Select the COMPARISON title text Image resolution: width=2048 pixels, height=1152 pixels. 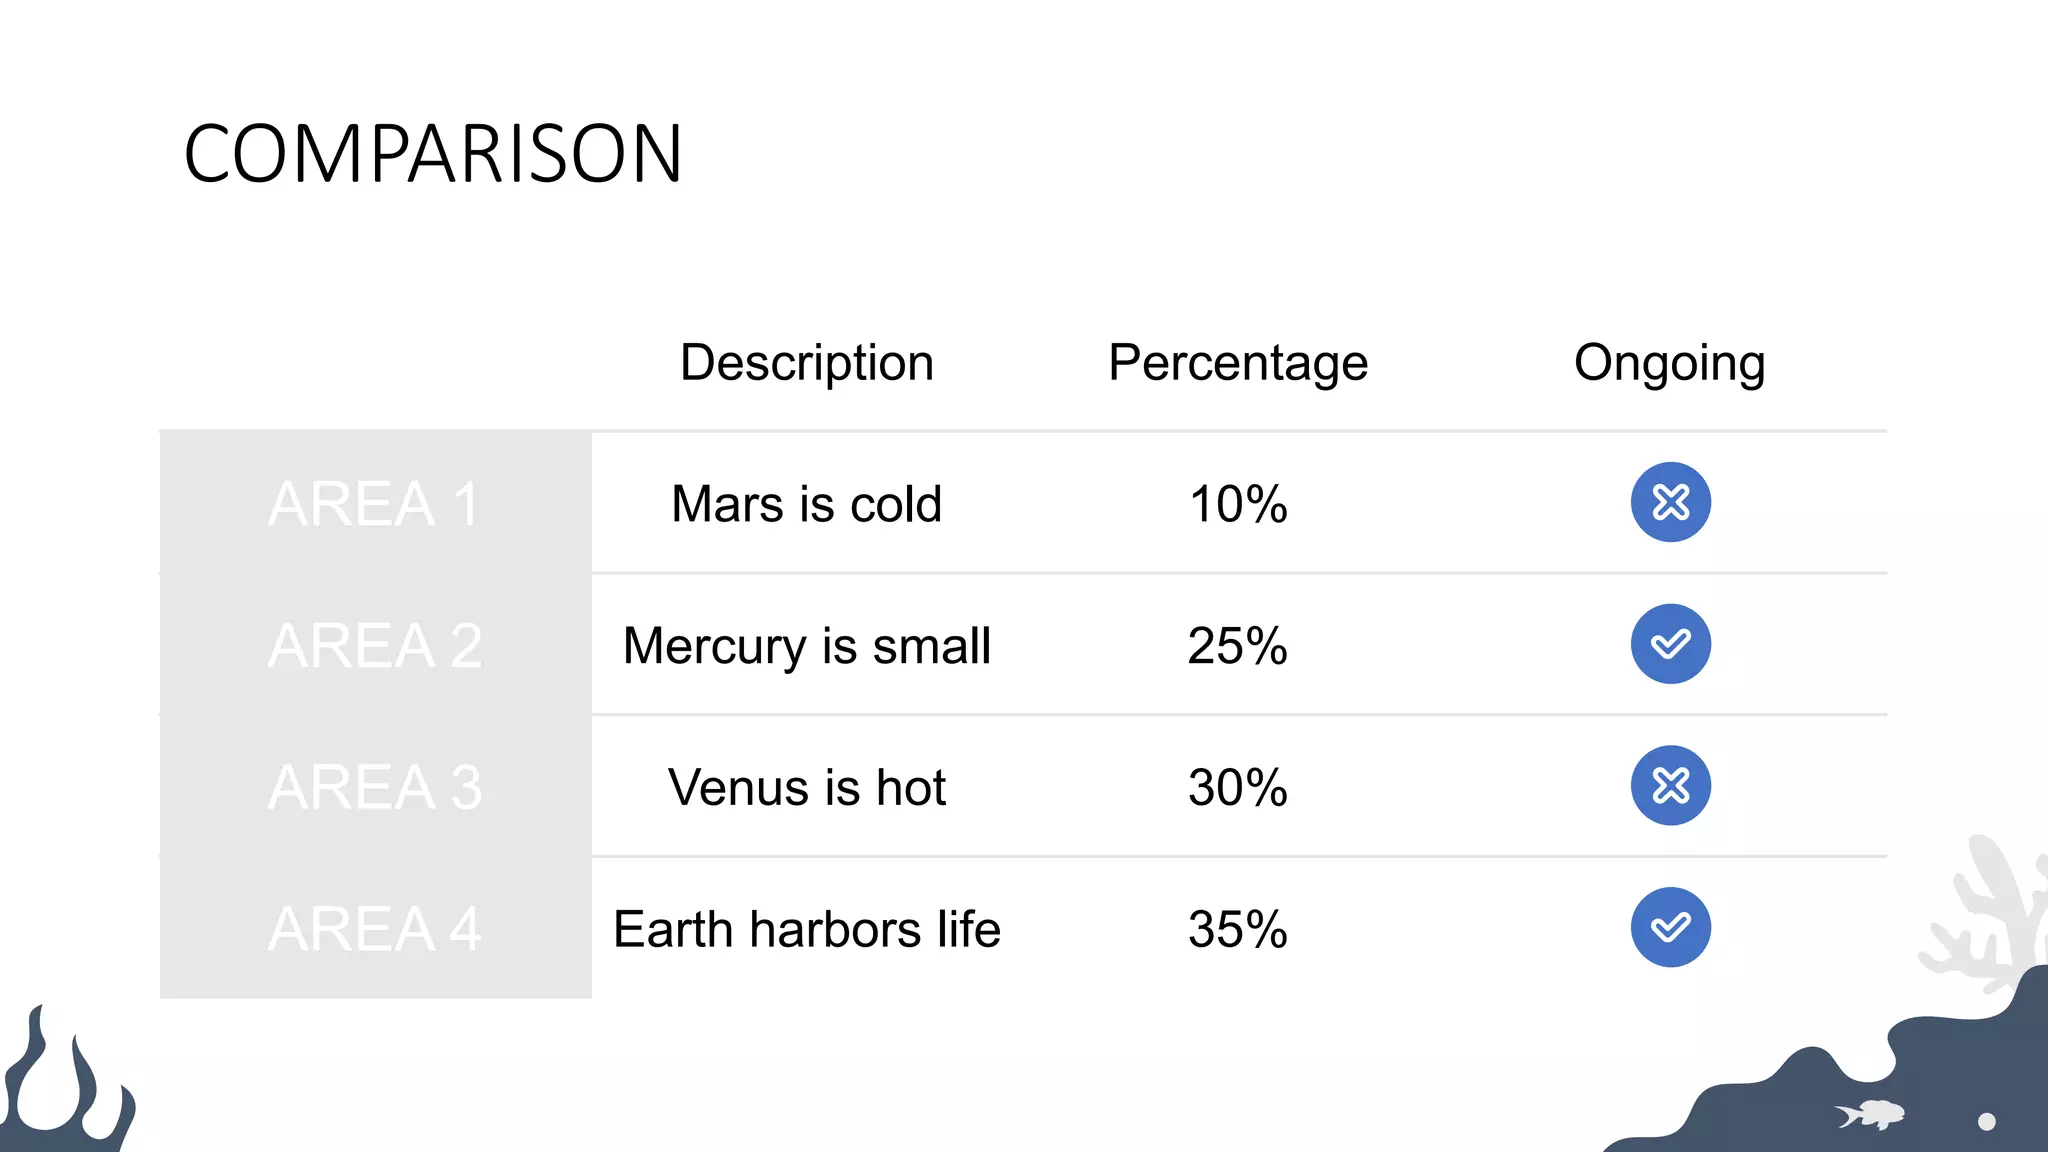pyautogui.click(x=433, y=154)
